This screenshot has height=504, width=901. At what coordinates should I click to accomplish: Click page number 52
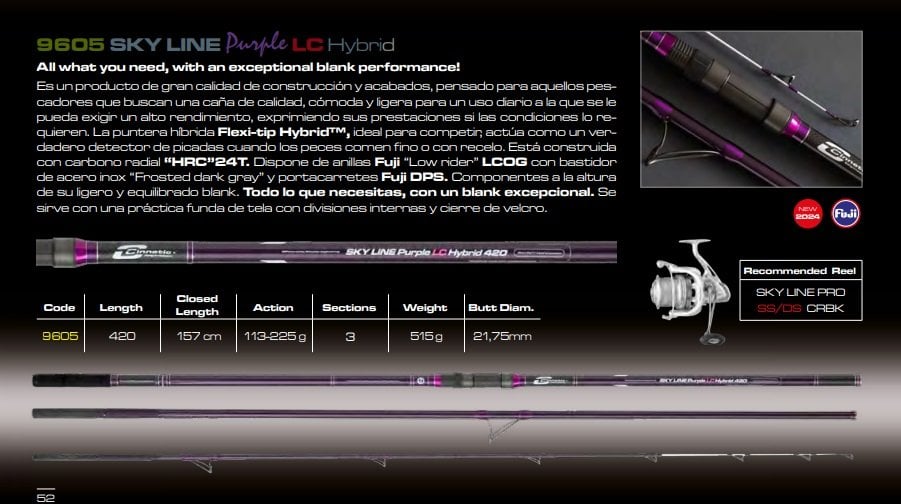[45, 497]
